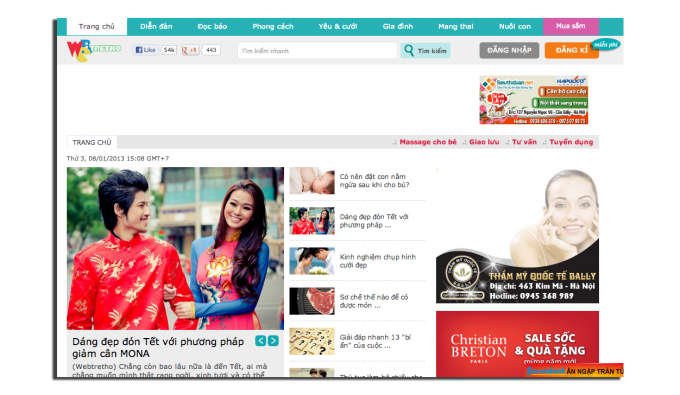Open article Có nên đặt con nằm ngửa
680x395 pixels.
pos(374,180)
